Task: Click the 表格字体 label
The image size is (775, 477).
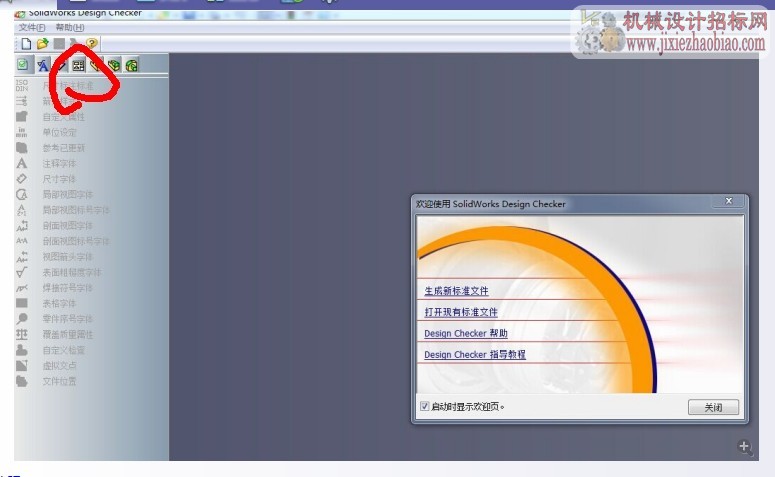Action: point(59,303)
